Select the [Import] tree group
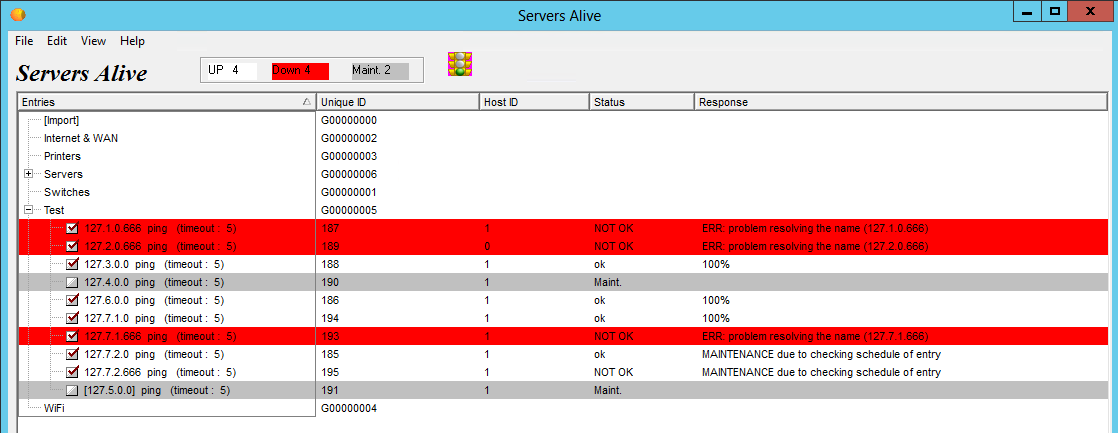 (x=61, y=121)
